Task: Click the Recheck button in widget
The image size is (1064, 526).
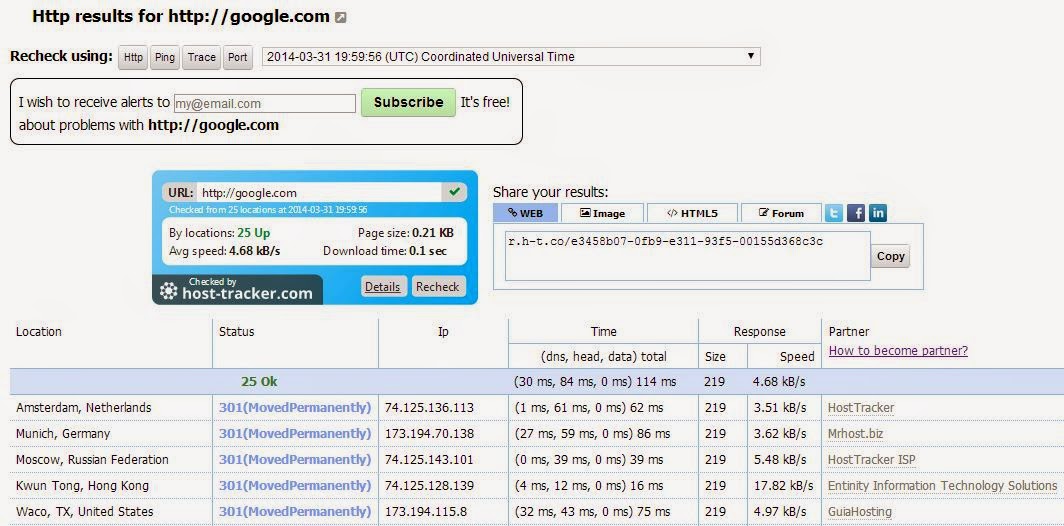Action: (438, 286)
